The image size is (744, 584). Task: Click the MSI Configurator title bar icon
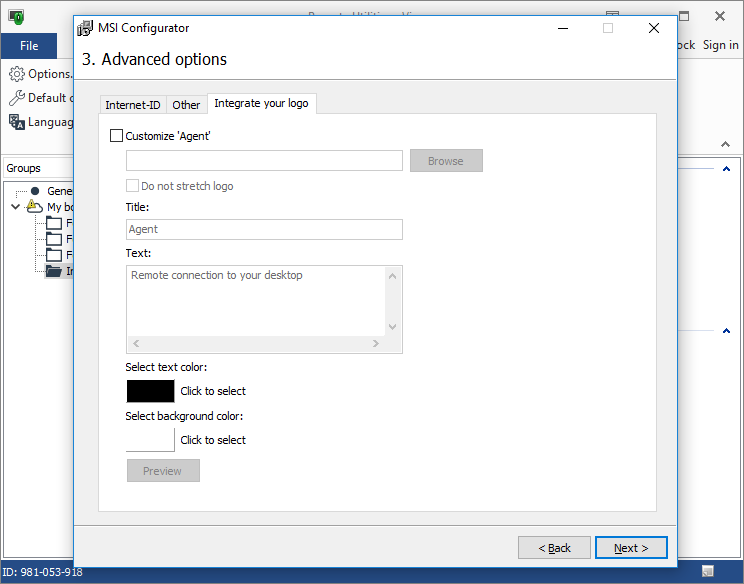coord(85,28)
